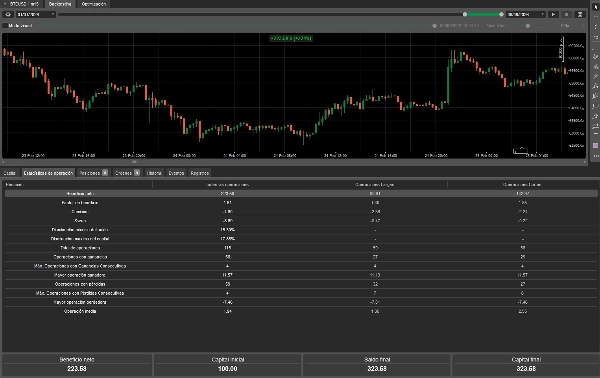Click the symbol title in the top-left tab

pyautogui.click(x=24, y=4)
